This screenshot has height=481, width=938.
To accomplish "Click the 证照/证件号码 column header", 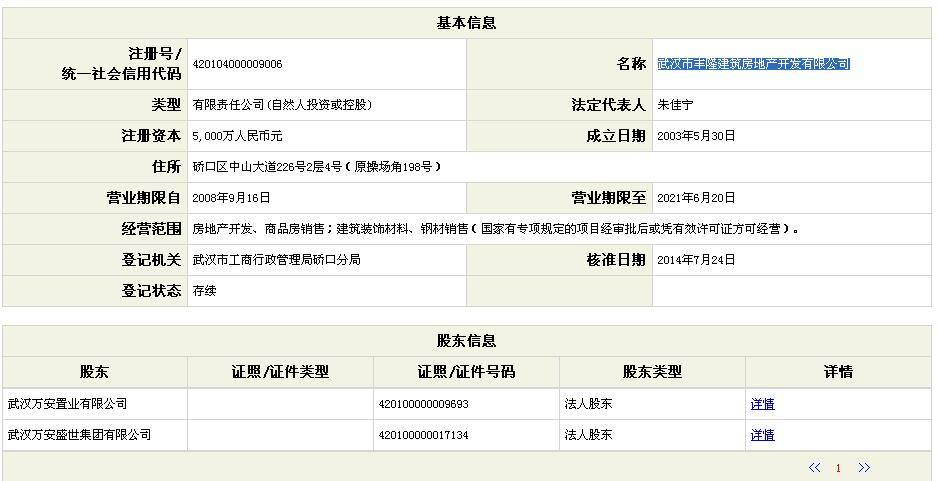I will (x=466, y=372).
